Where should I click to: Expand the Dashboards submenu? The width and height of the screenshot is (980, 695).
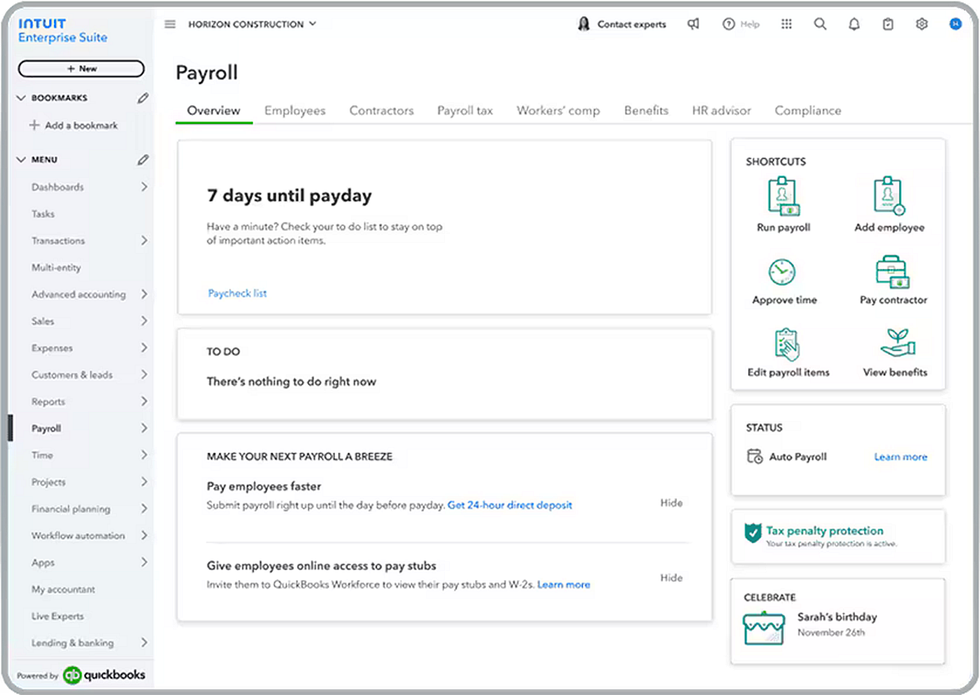[144, 187]
